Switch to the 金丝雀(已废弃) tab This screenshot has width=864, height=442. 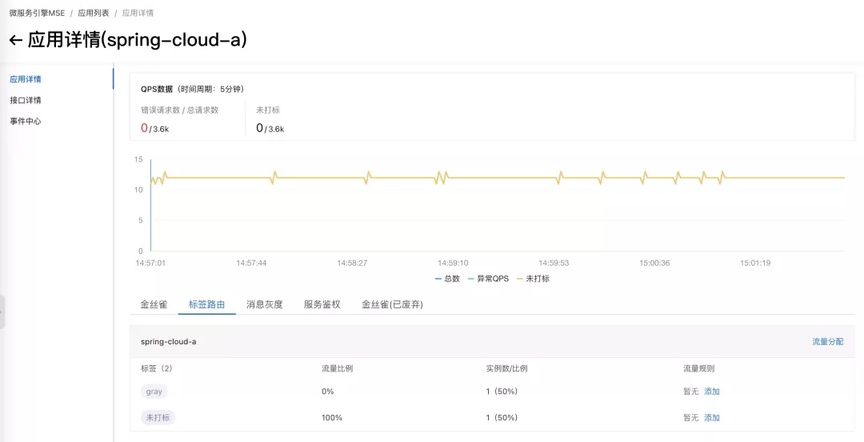[392, 304]
